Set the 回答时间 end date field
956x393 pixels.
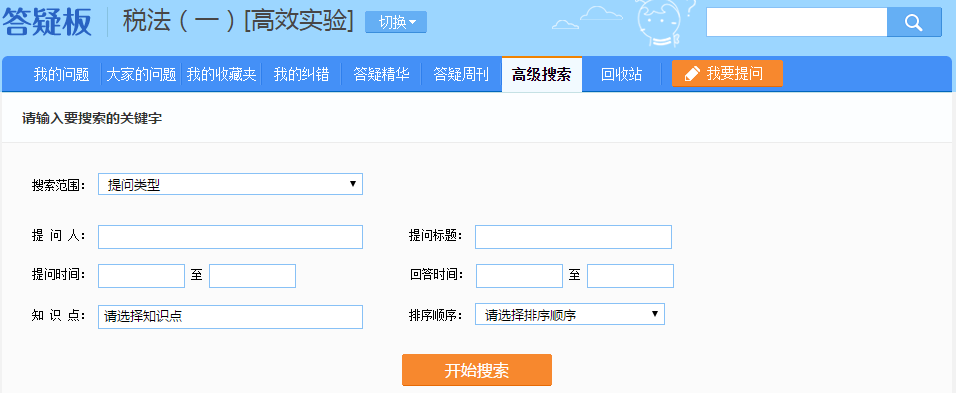point(630,275)
